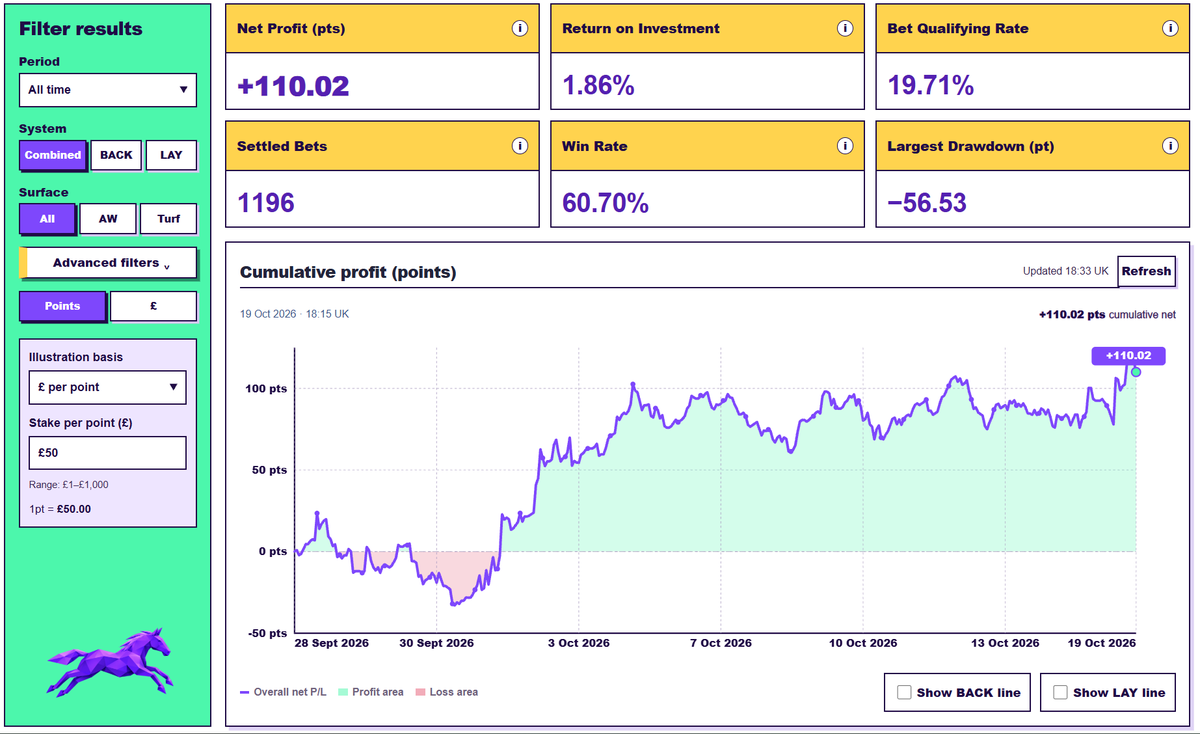Enable the Show BACK line checkbox
This screenshot has width=1200, height=734.
pyautogui.click(x=904, y=692)
